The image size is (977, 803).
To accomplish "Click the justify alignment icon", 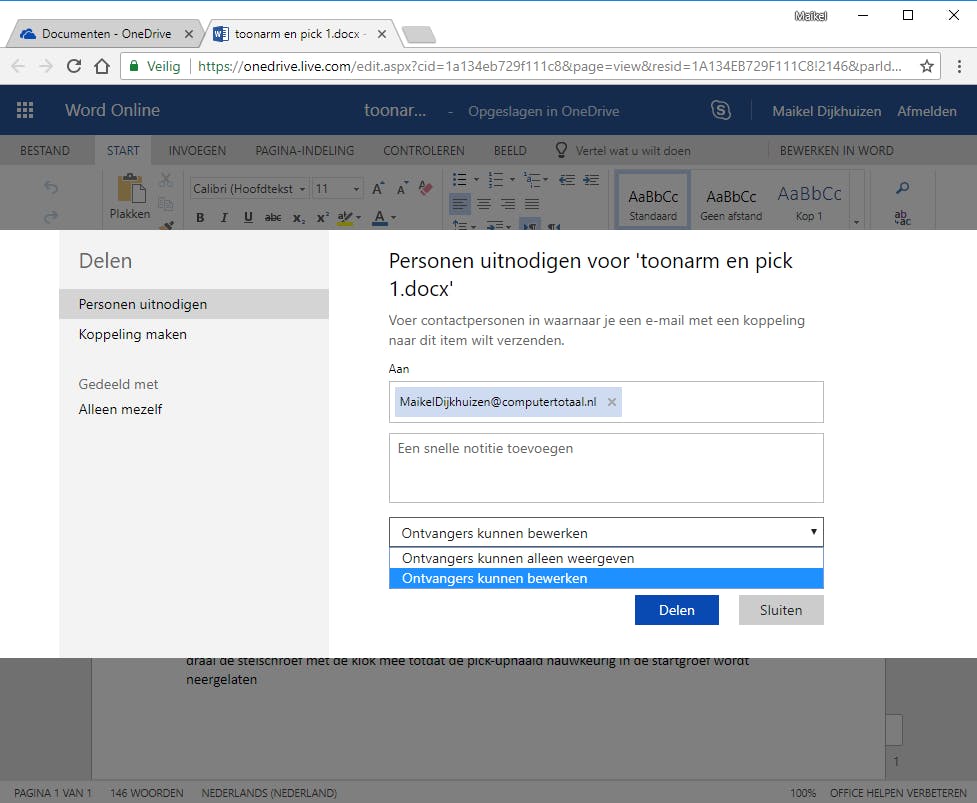I will tap(532, 204).
